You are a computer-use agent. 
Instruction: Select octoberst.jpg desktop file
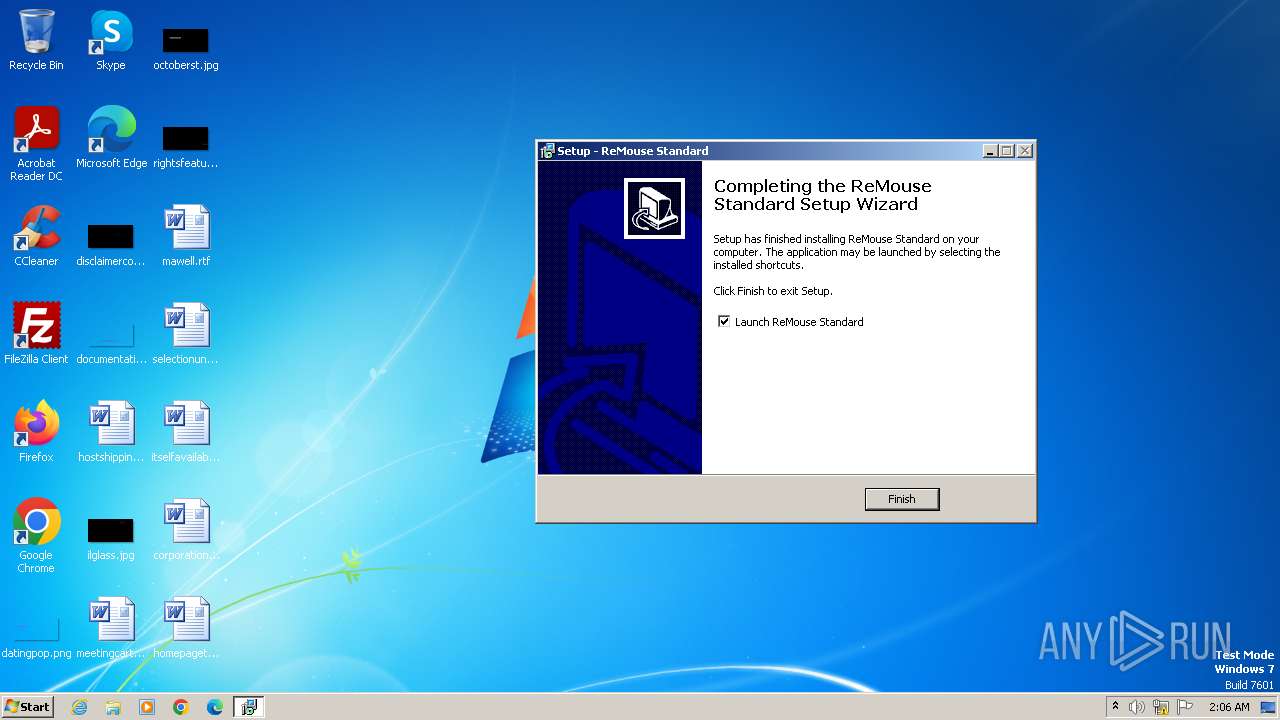[x=186, y=48]
